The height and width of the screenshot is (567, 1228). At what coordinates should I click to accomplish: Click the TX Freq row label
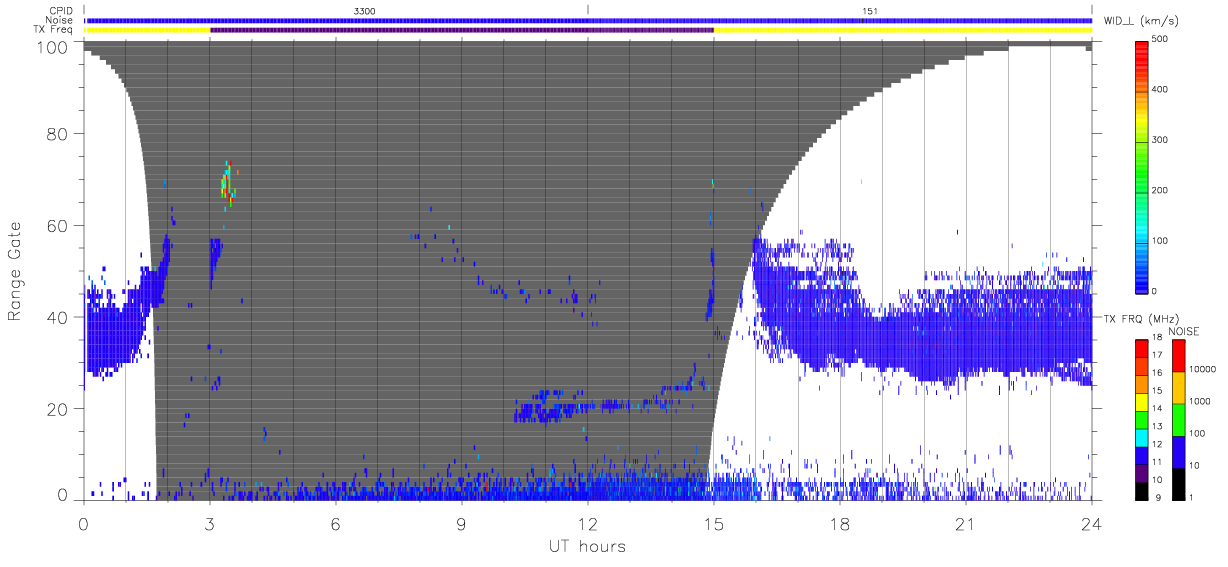tap(55, 30)
